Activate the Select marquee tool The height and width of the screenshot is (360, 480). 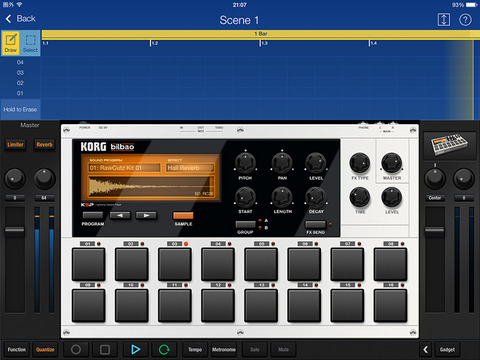[30, 43]
